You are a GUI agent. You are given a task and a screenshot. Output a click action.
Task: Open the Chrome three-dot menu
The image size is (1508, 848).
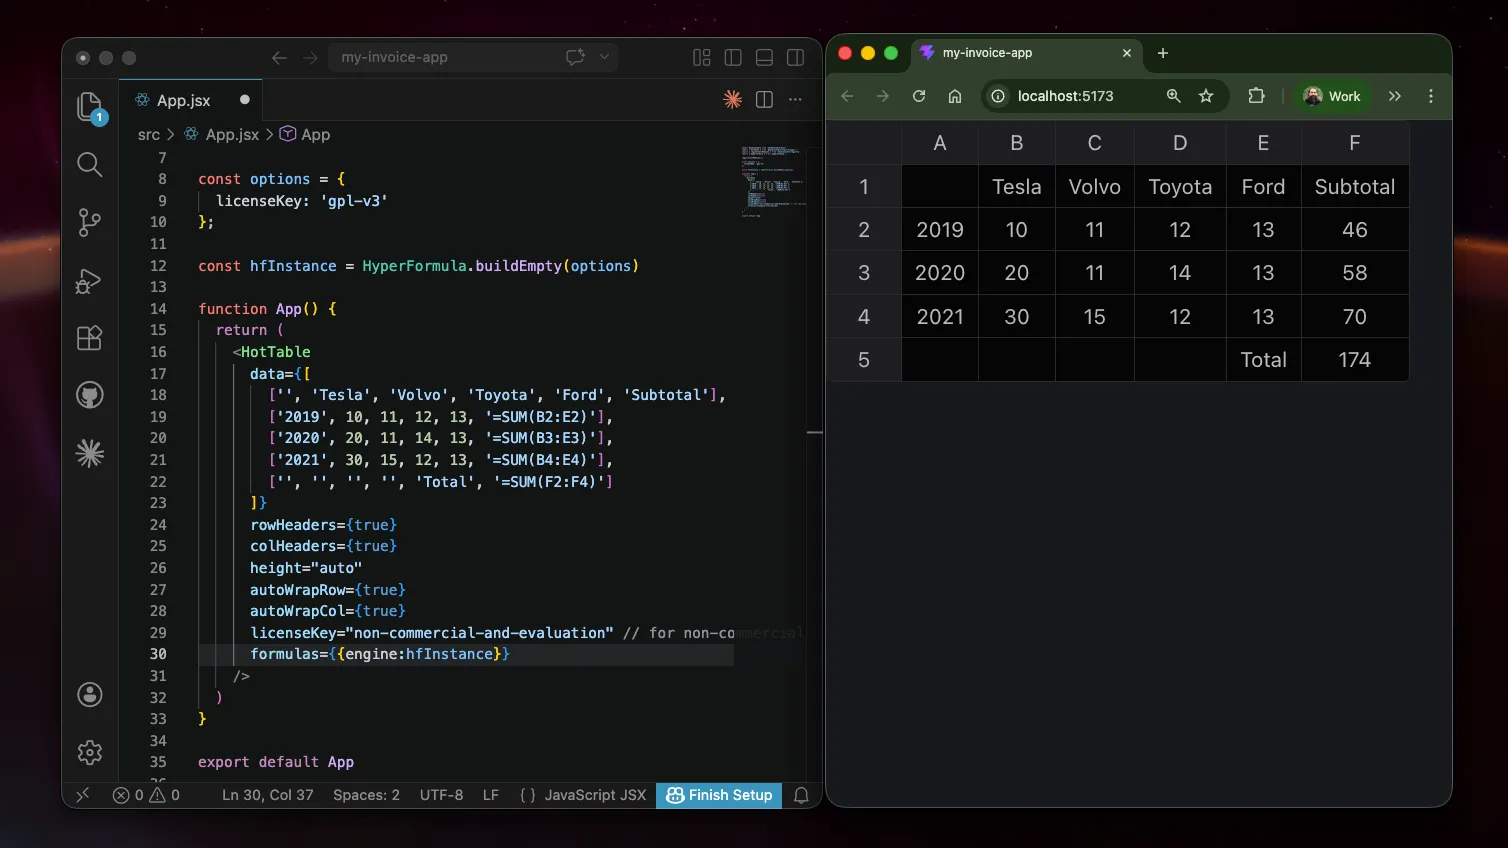click(1431, 96)
